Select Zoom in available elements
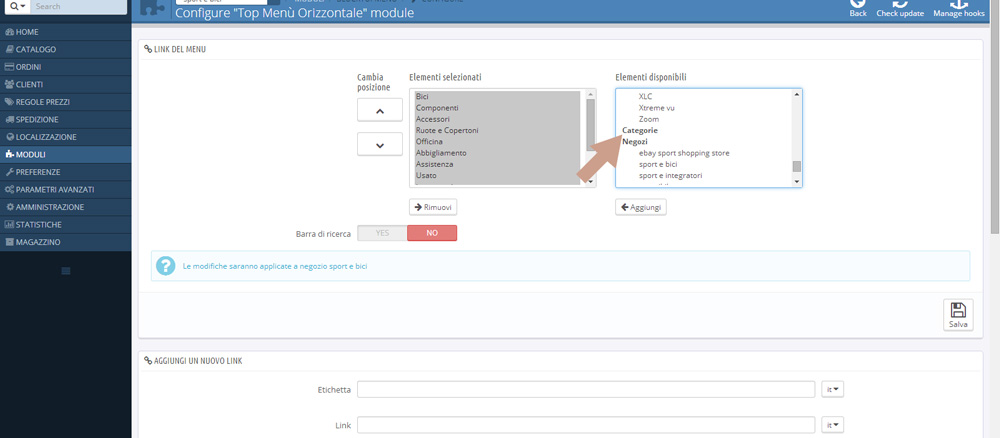Viewport: 1000px width, 438px height. 649,119
